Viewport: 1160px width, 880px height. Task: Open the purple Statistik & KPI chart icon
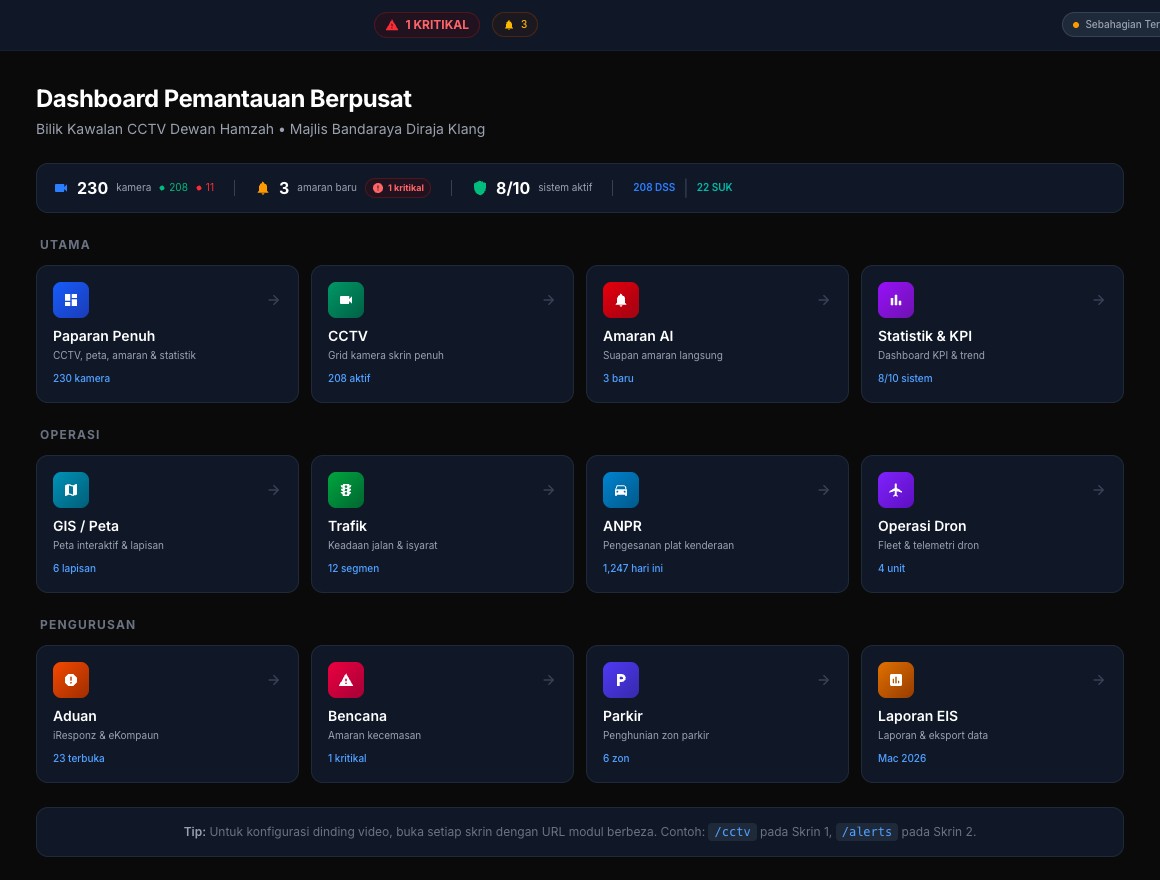click(x=896, y=300)
